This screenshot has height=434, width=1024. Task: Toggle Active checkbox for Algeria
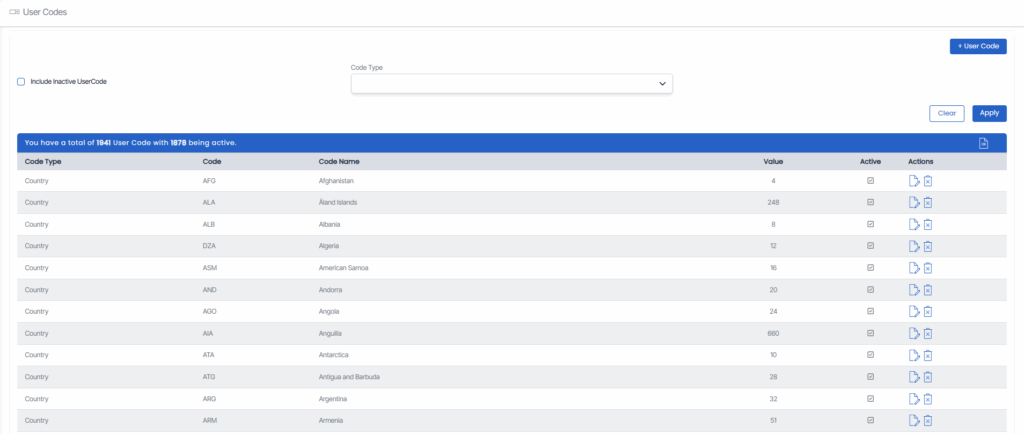point(871,246)
